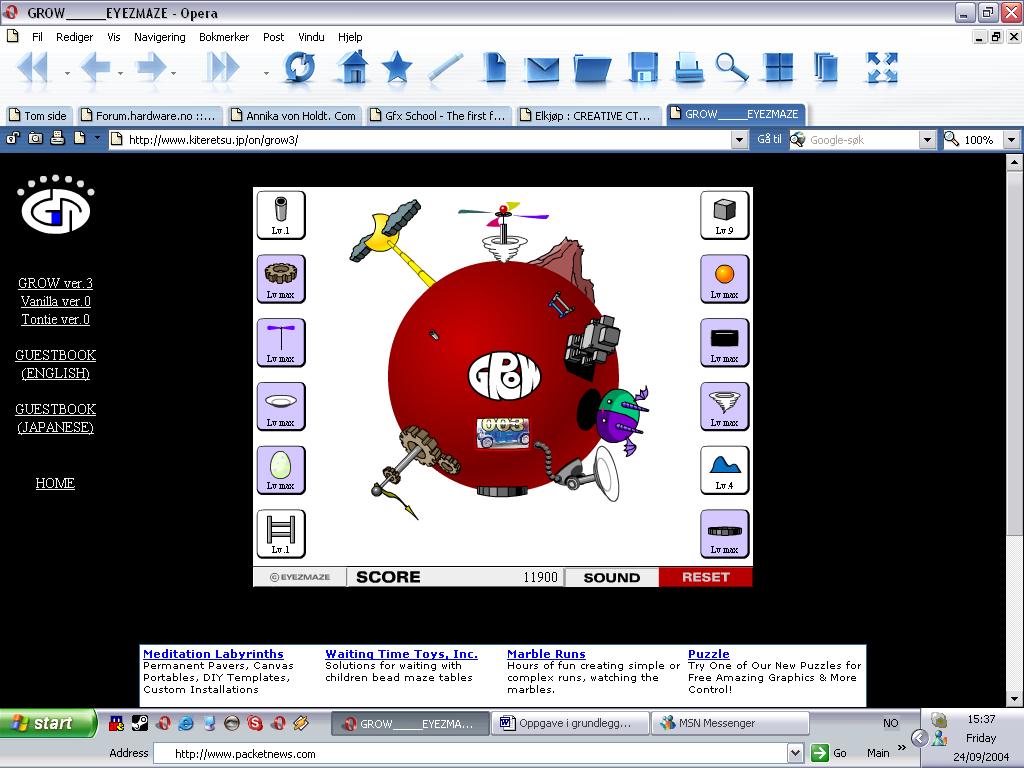Select the blue mountain item Lv.4
The height and width of the screenshot is (768, 1024).
coord(725,470)
